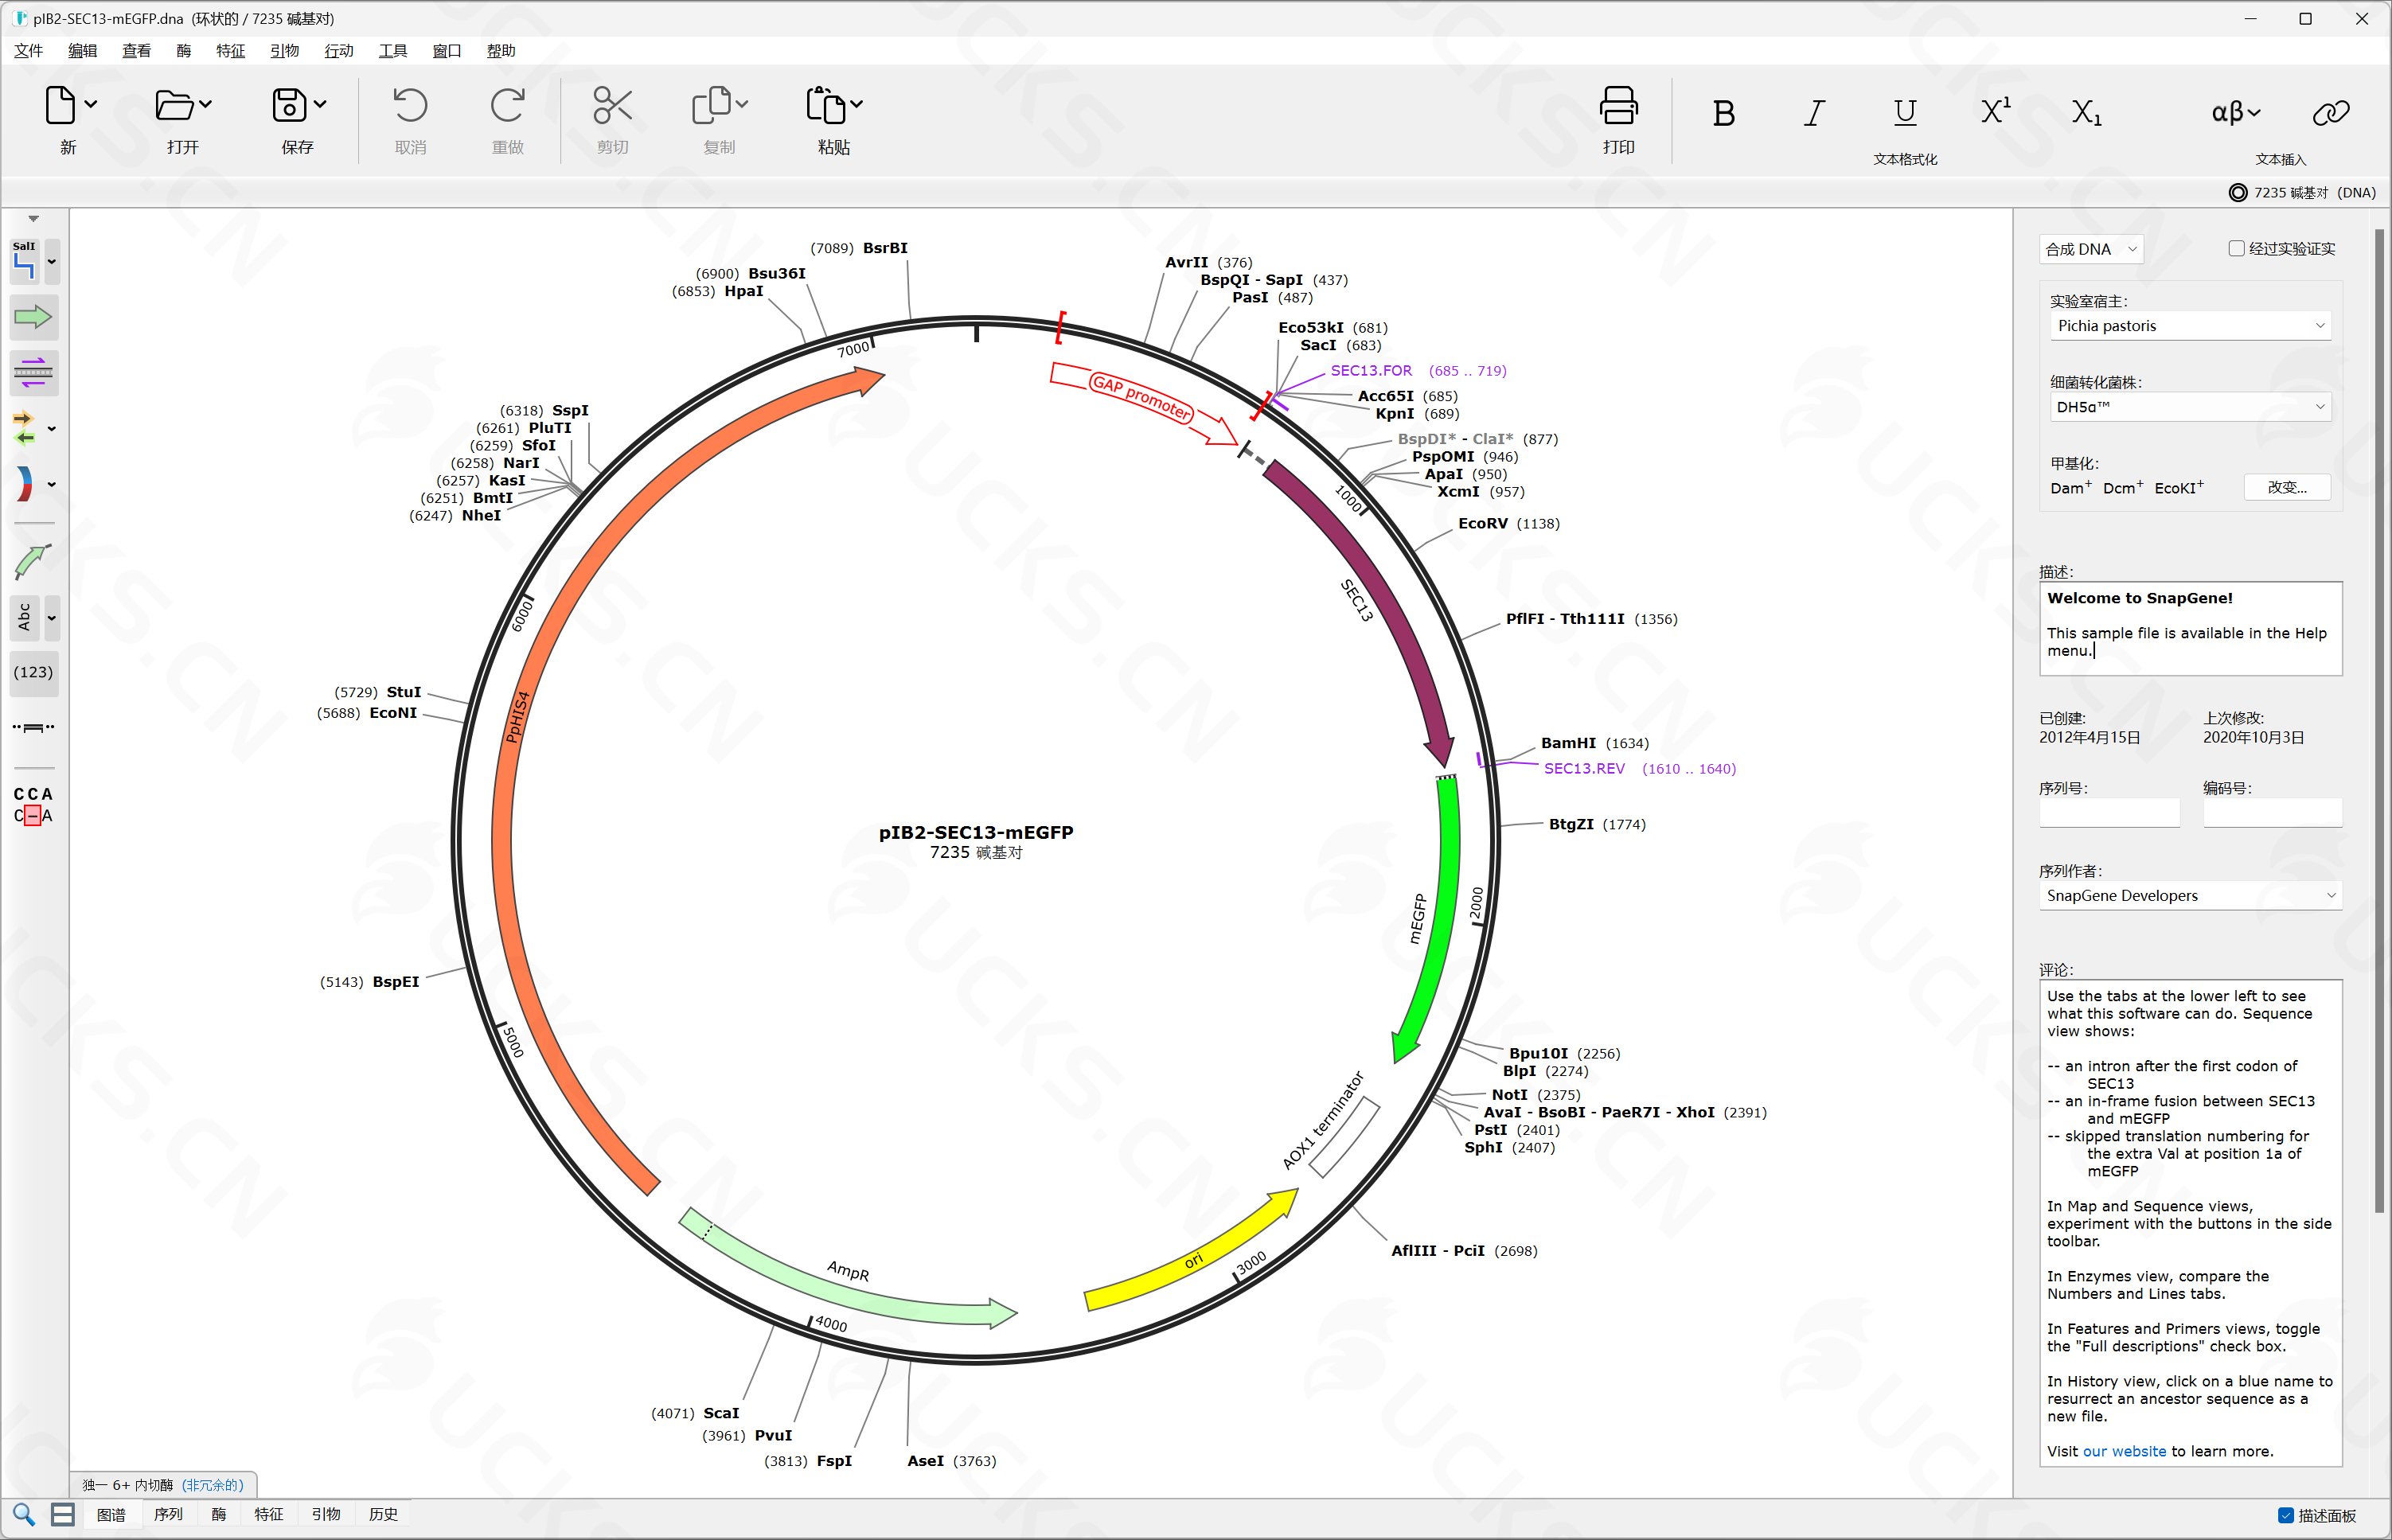Click the split view icon at bottom left

point(62,1514)
